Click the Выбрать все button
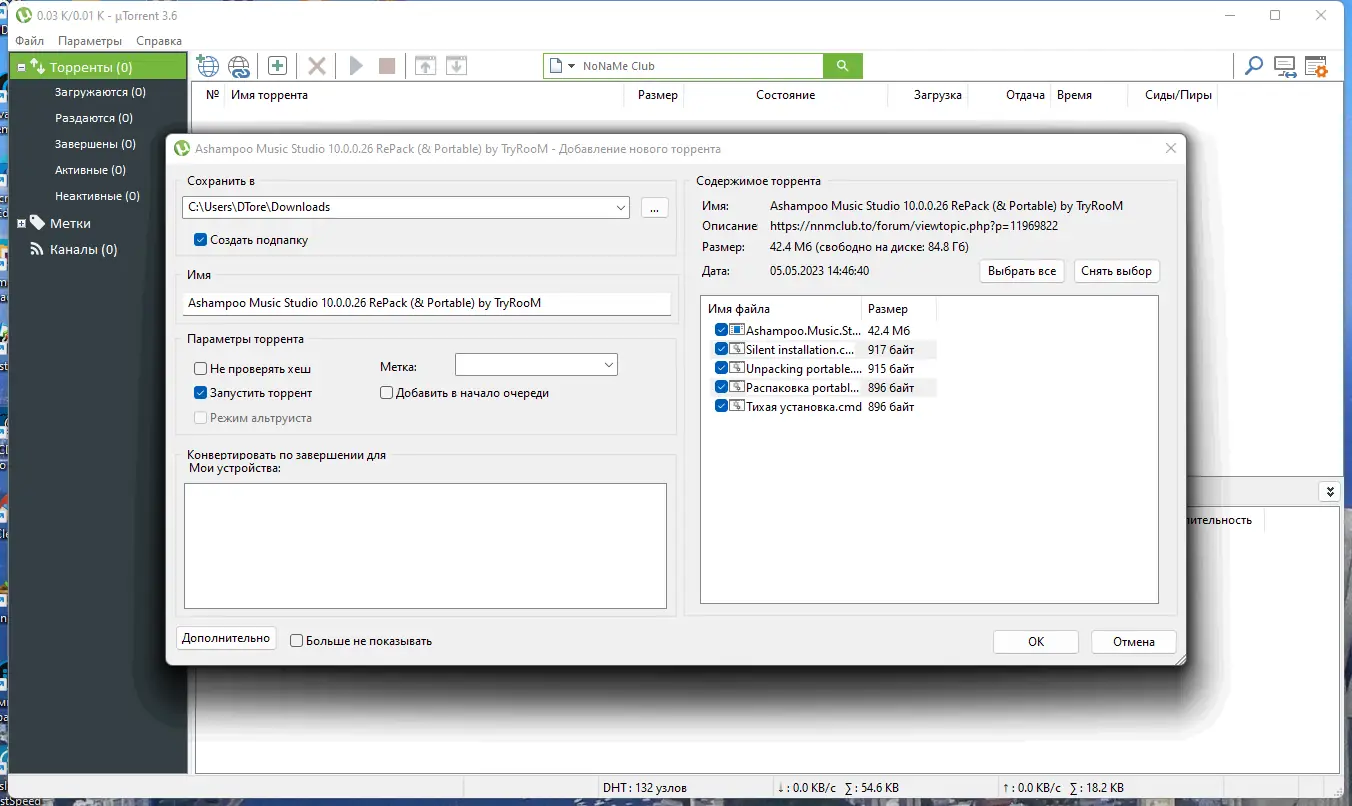This screenshot has height=806, width=1352. click(x=1022, y=271)
